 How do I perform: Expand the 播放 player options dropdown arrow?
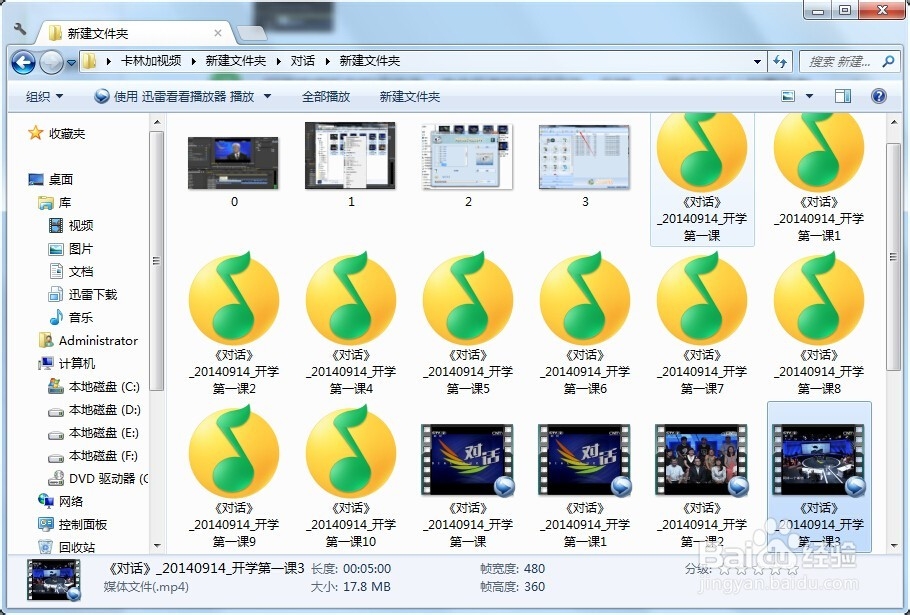point(268,96)
